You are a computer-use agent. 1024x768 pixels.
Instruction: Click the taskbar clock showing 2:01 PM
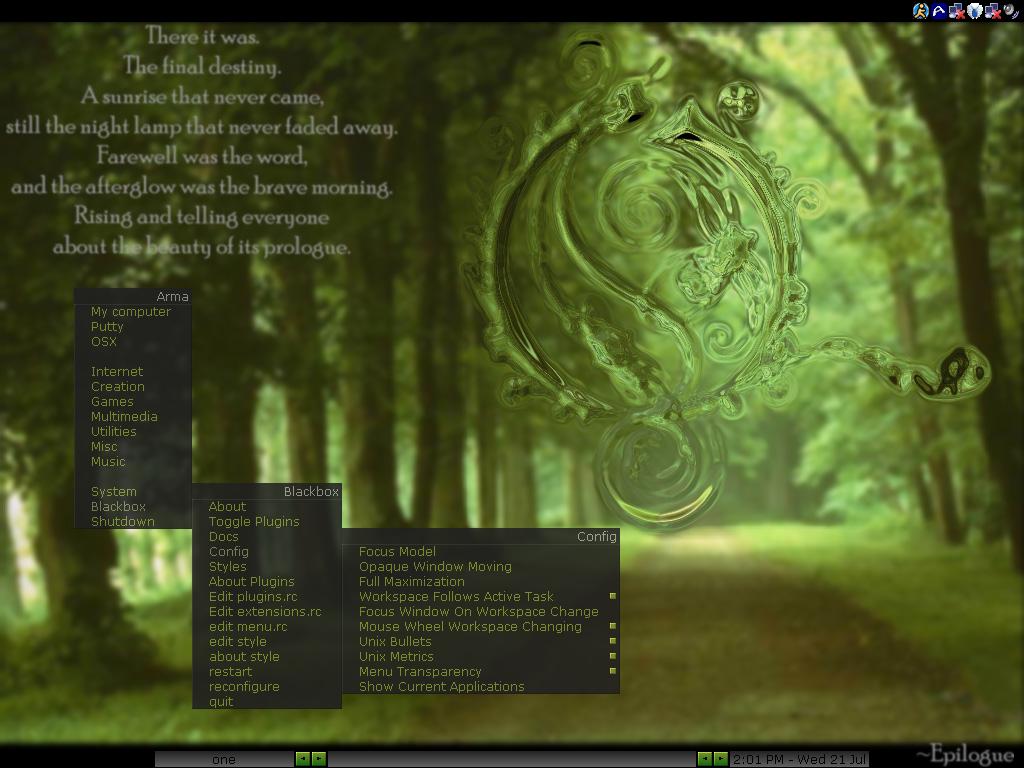799,759
